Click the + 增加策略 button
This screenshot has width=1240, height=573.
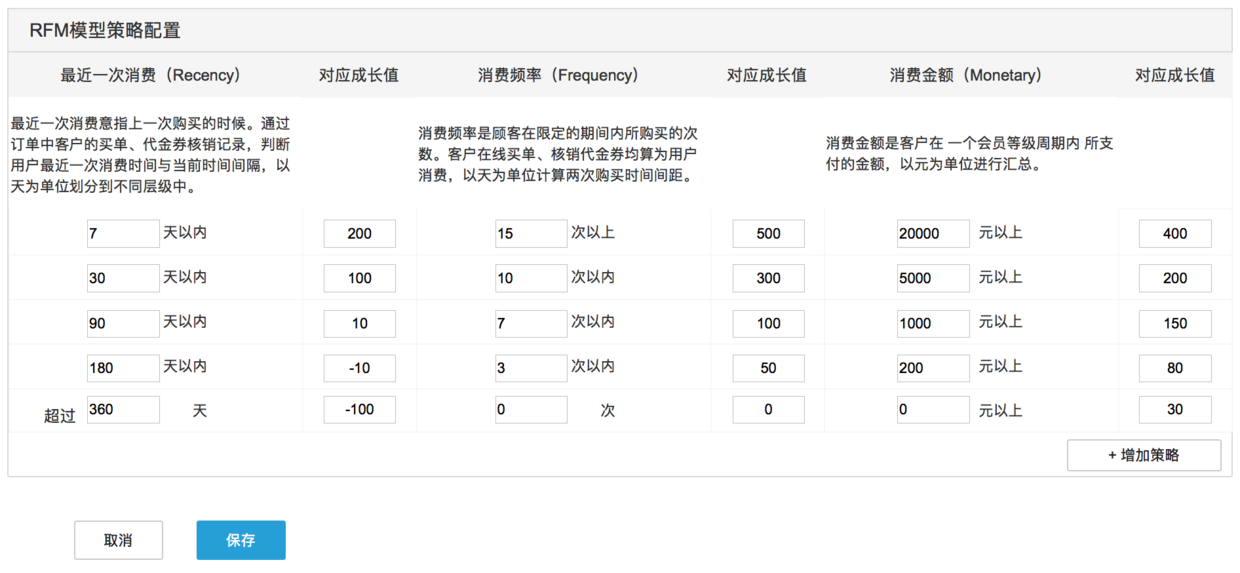(x=1144, y=455)
